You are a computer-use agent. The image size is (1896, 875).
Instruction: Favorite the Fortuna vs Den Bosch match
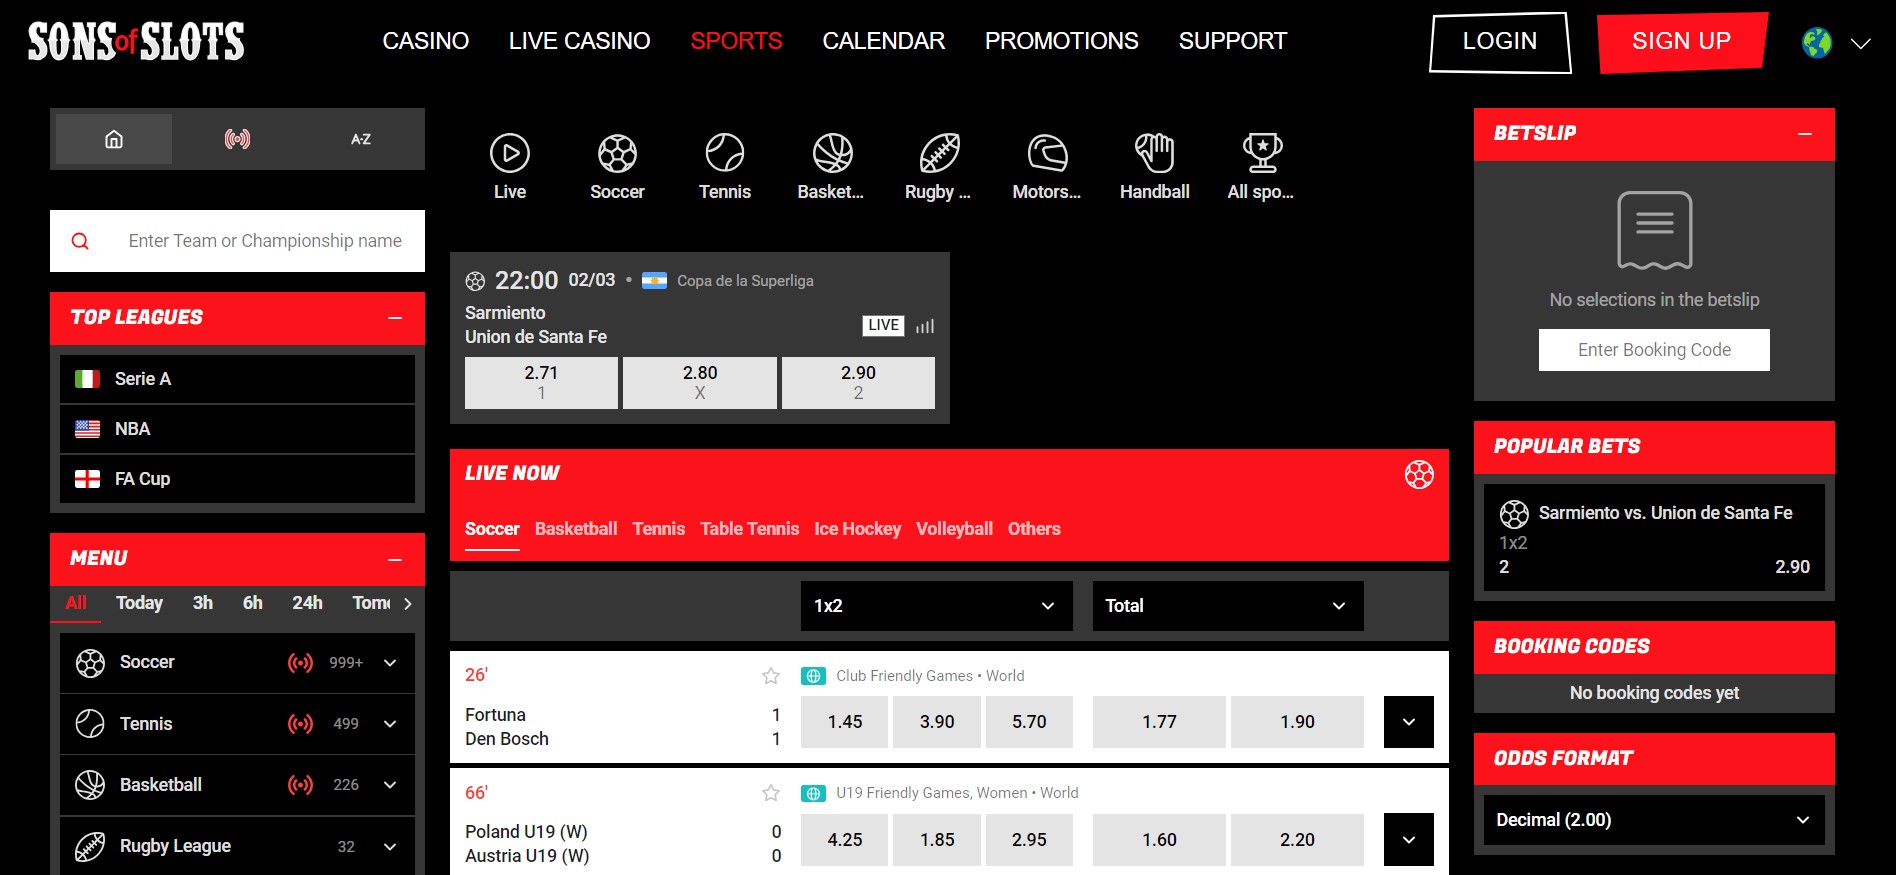(771, 676)
